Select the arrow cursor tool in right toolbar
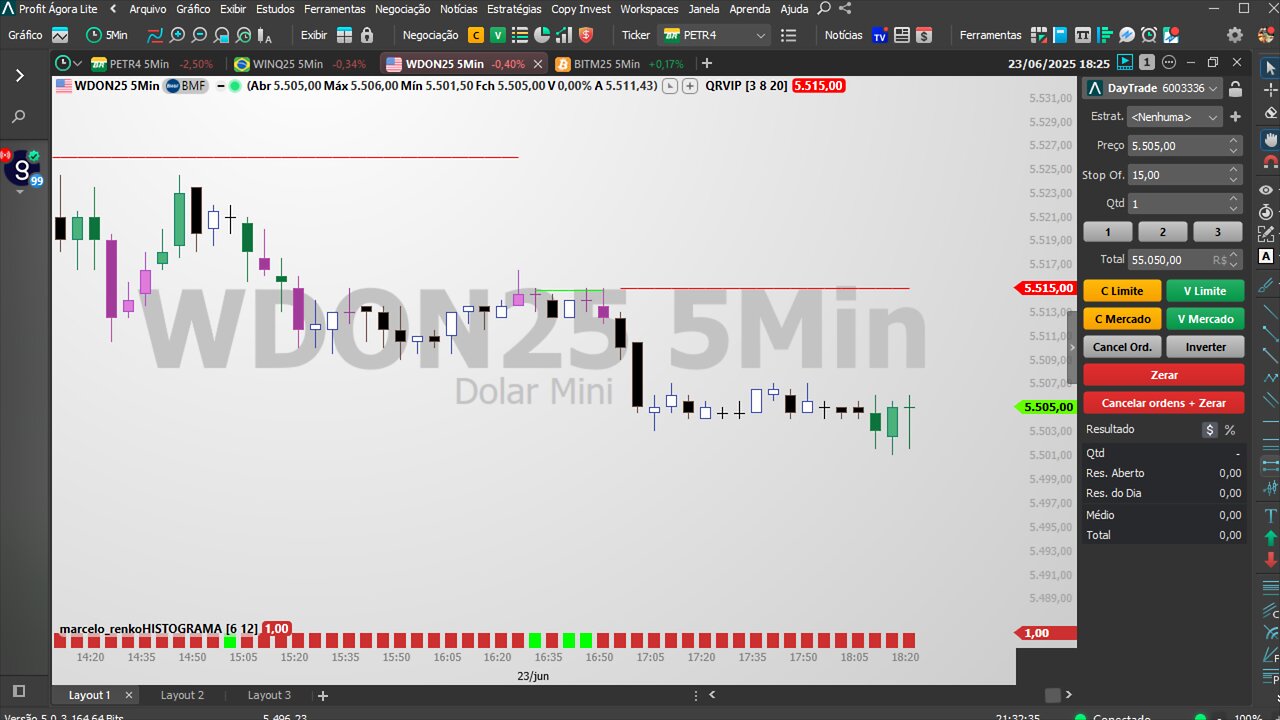1280x720 pixels. pyautogui.click(x=1269, y=68)
